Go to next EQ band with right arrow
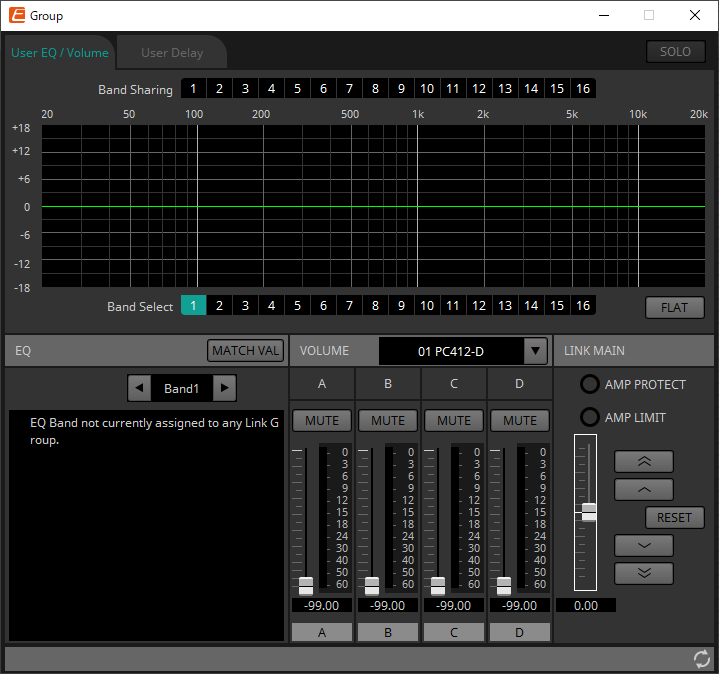719x674 pixels. (x=225, y=388)
